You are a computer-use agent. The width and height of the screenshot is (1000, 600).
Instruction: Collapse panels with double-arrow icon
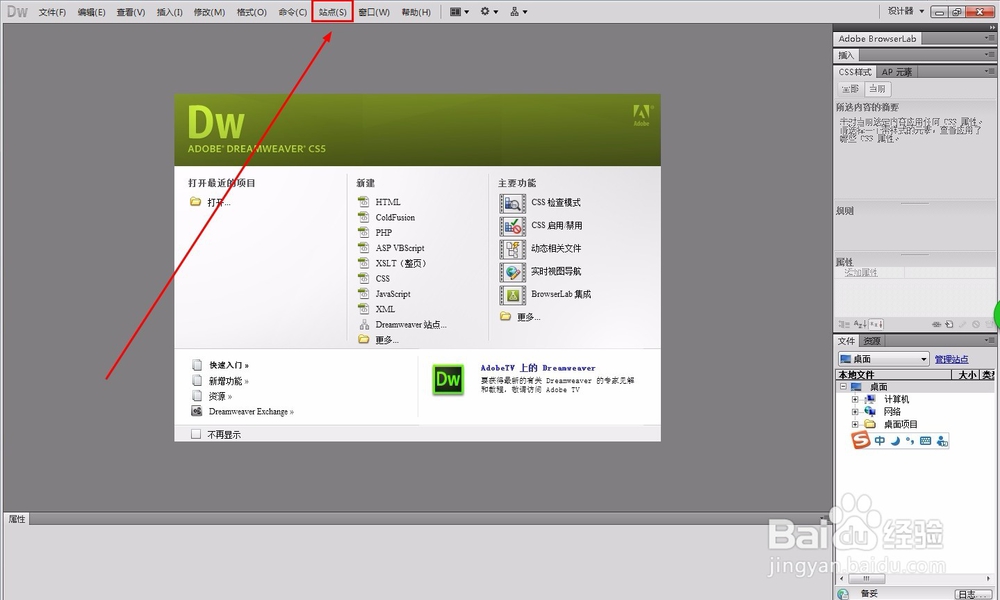pyautogui.click(x=992, y=27)
